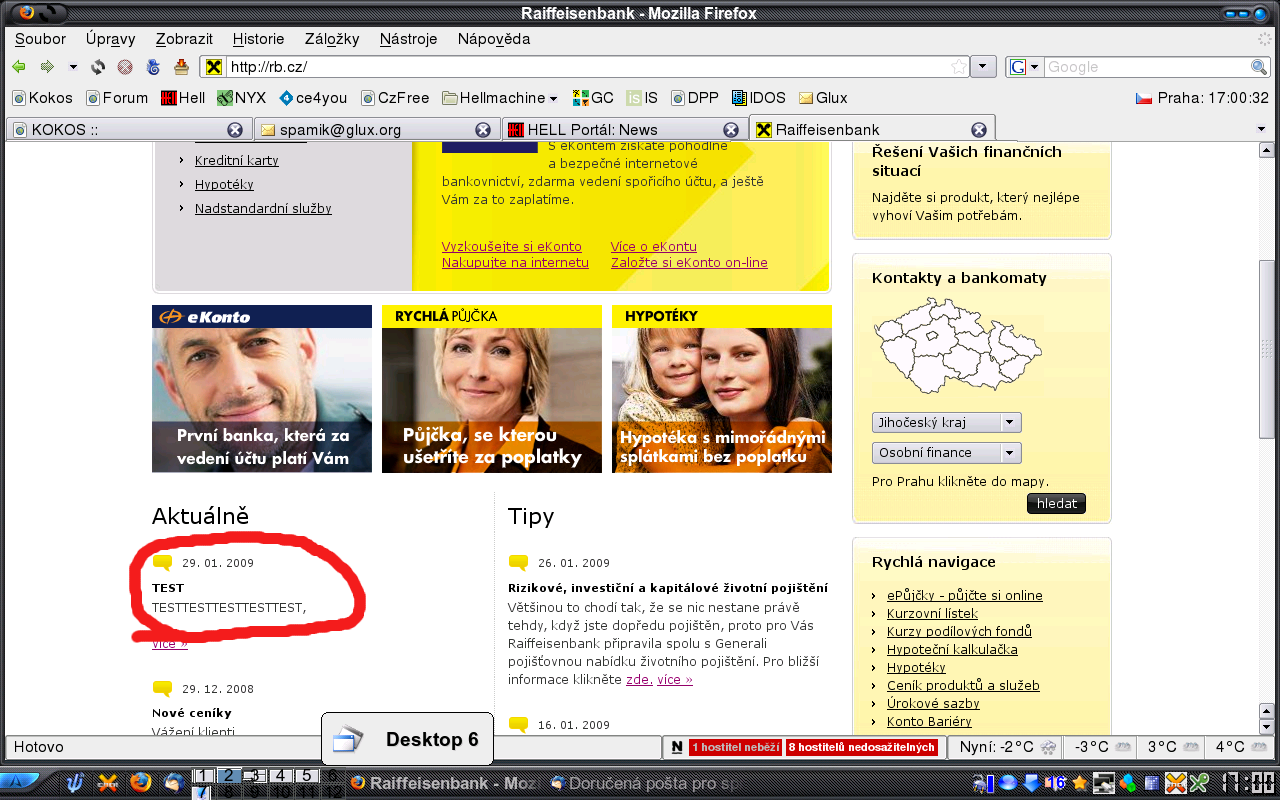Image resolution: width=1280 pixels, height=800 pixels.
Task: Click the Nagios N status bar icon
Action: pos(677,747)
